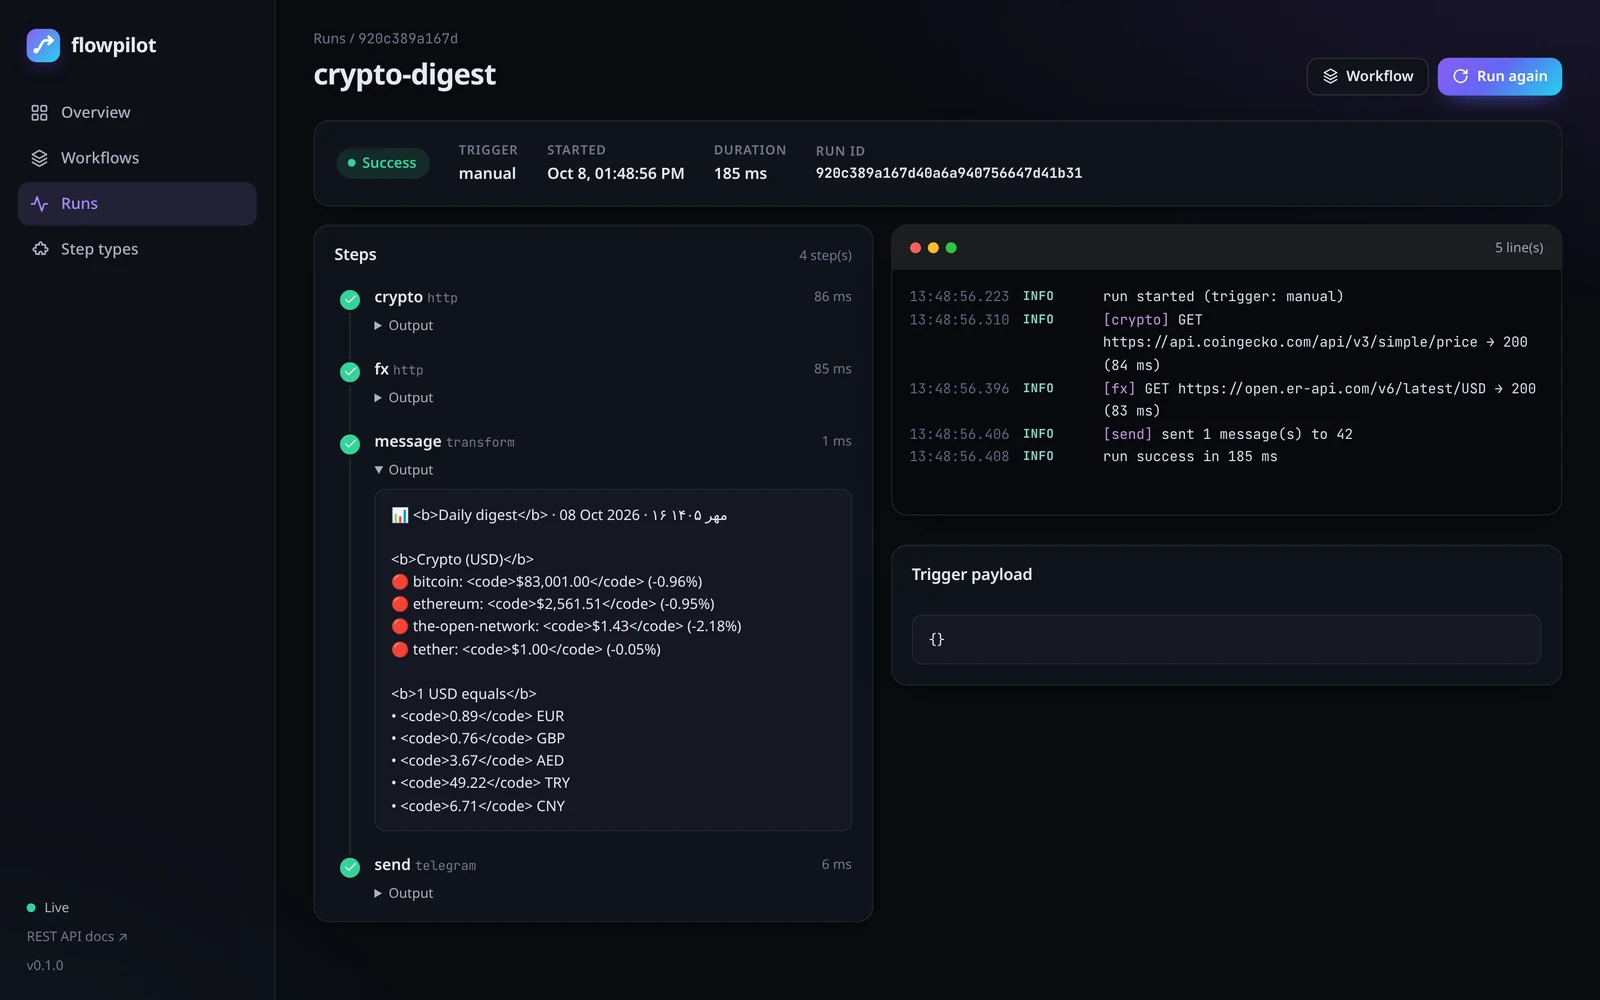Go to Runs in the breadcrumb

point(329,39)
